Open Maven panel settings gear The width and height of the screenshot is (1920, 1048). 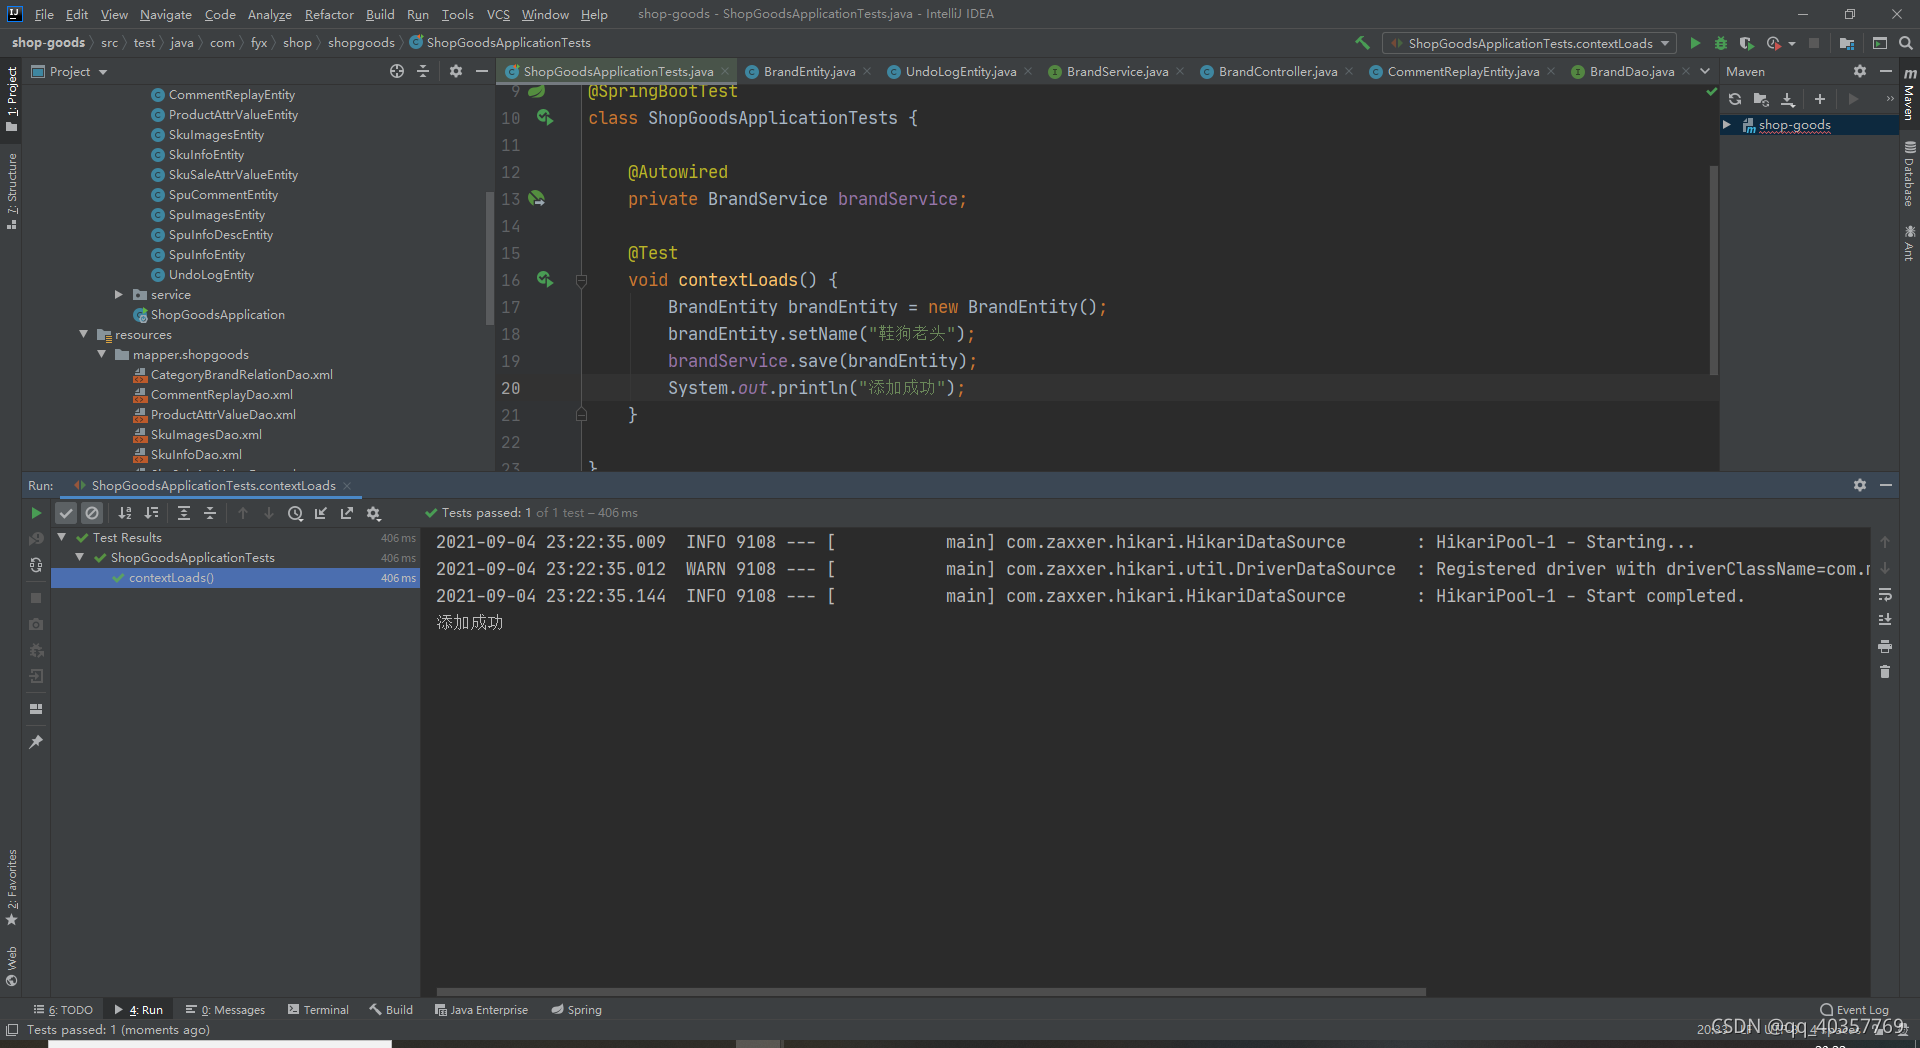1860,71
